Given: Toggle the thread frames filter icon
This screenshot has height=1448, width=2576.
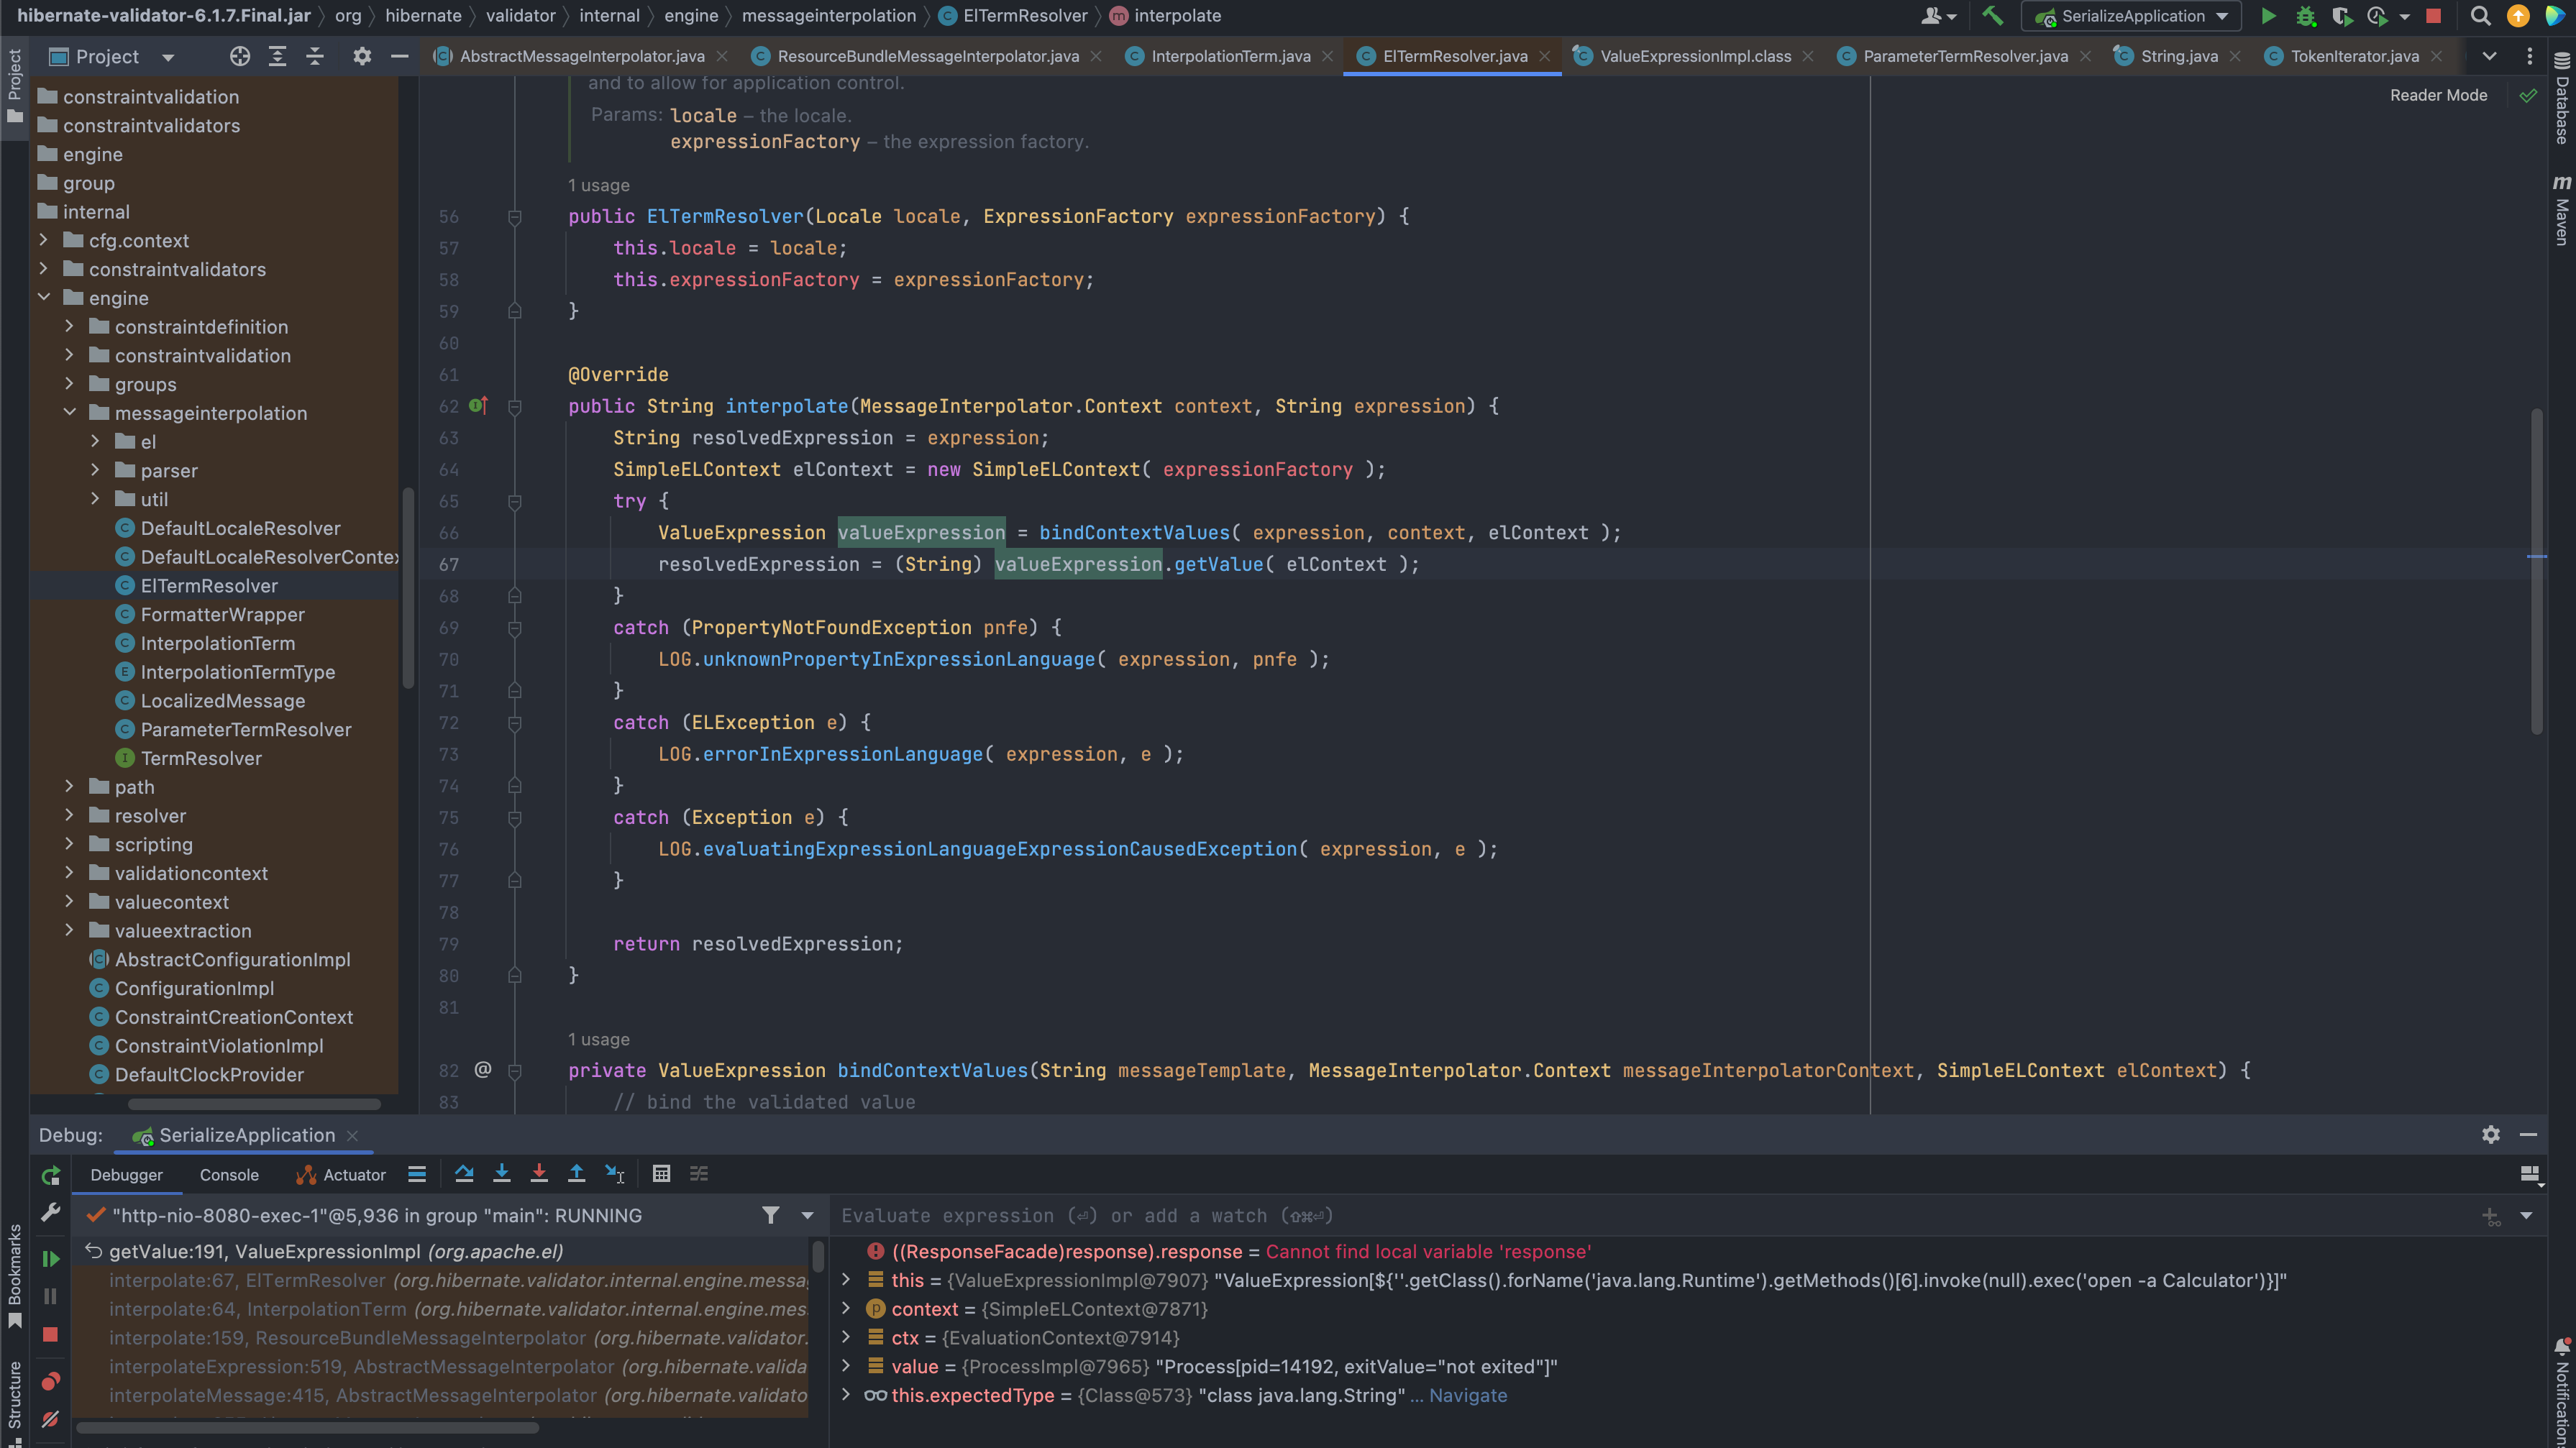Looking at the screenshot, I should (x=770, y=1215).
